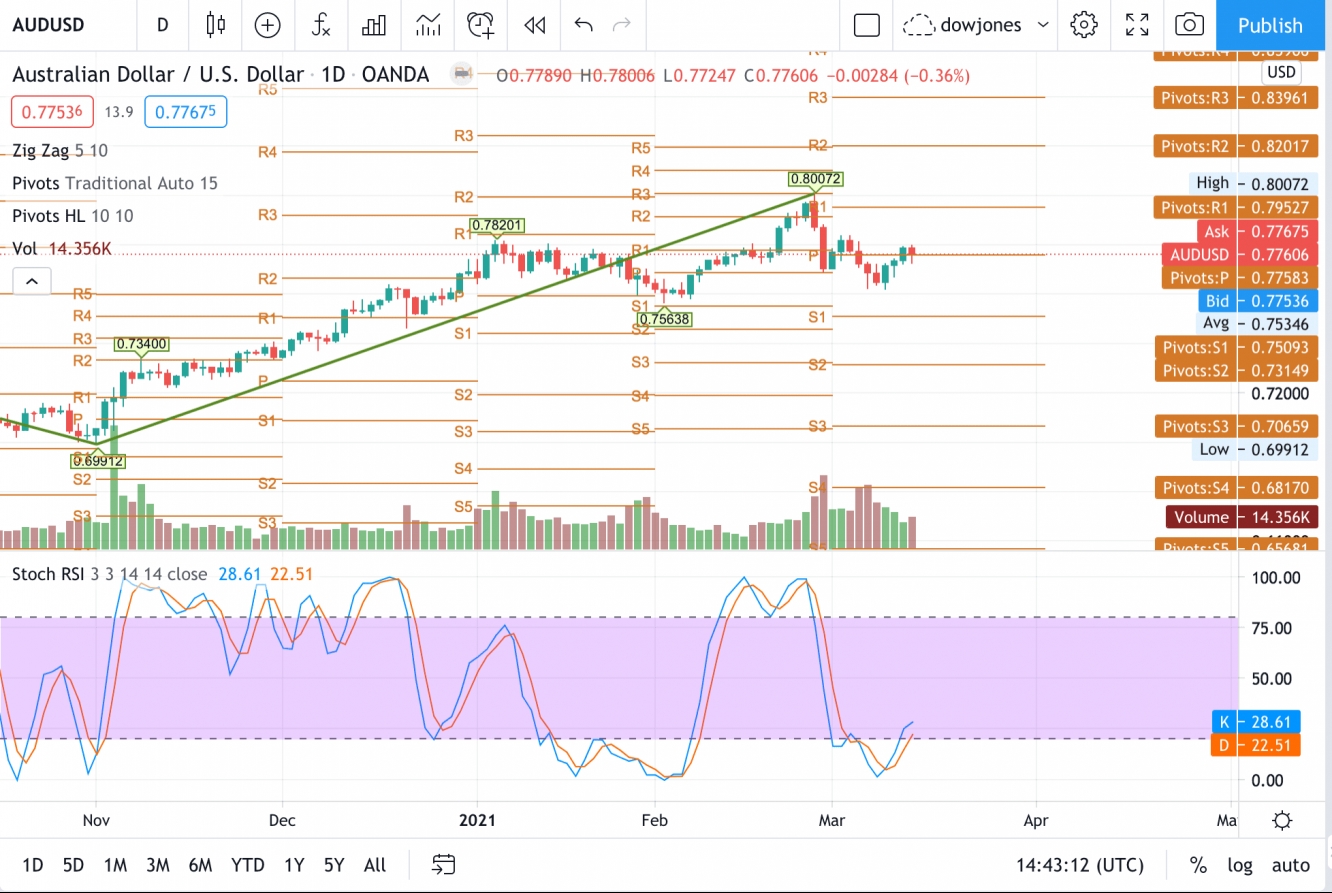
Task: Click the Pivots:R2 0.82017 price label
Action: (x=1235, y=146)
